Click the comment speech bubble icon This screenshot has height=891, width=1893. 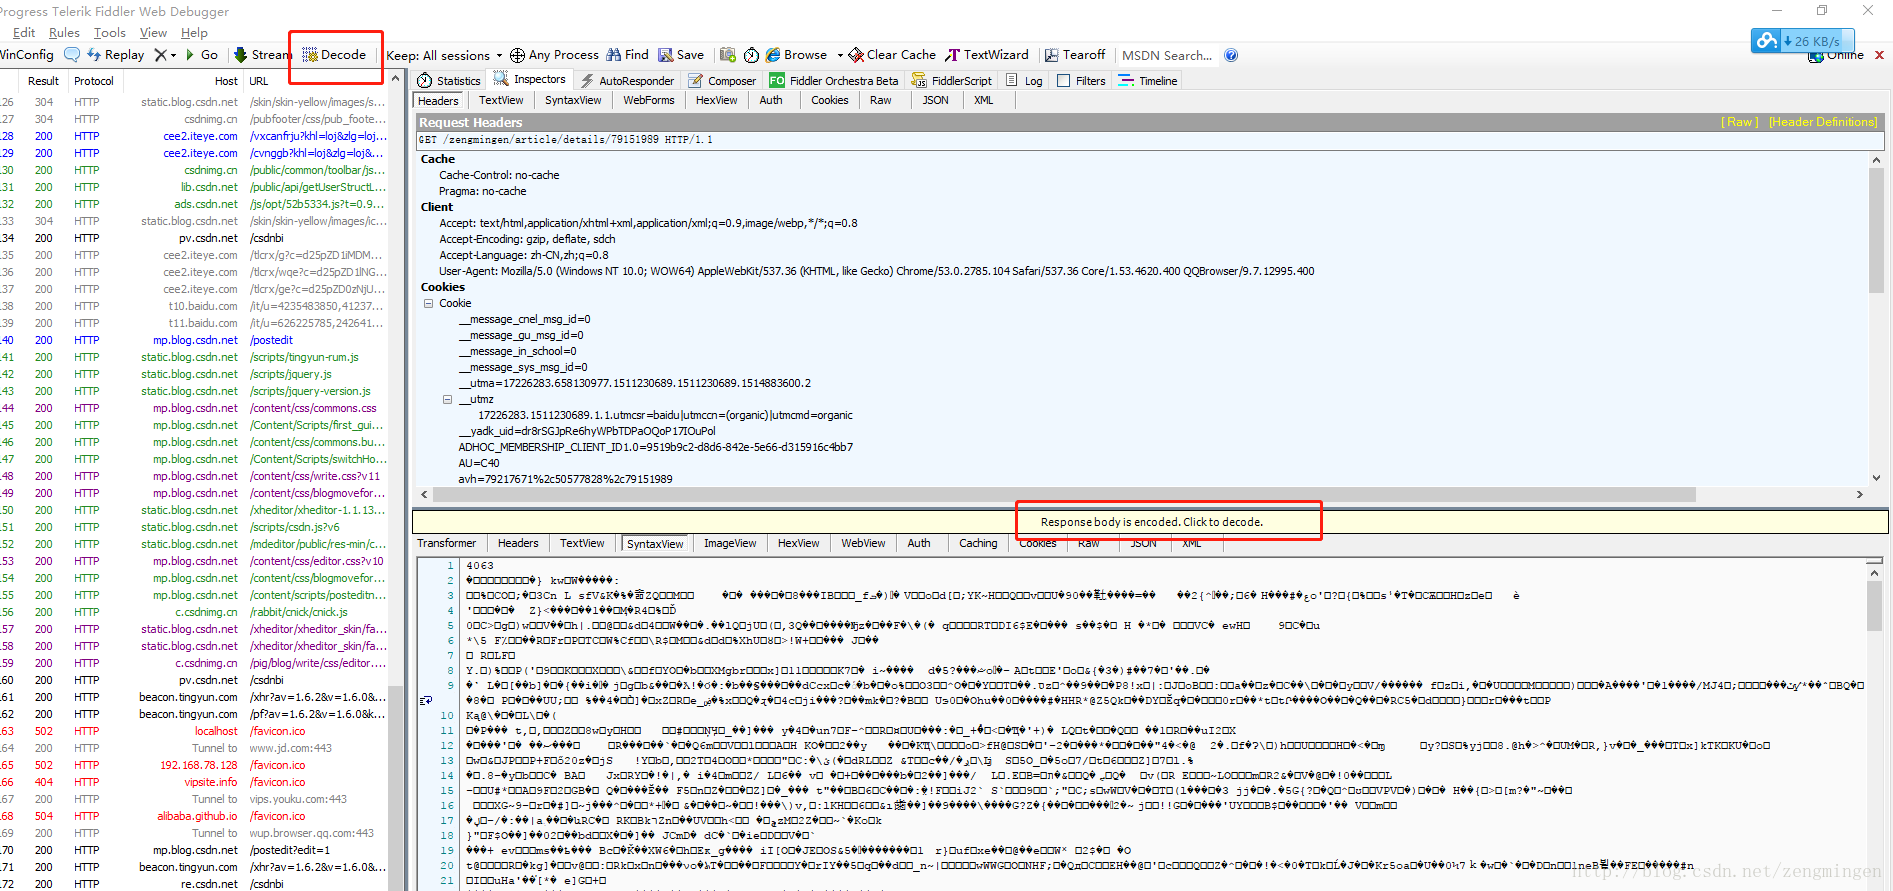[x=72, y=55]
